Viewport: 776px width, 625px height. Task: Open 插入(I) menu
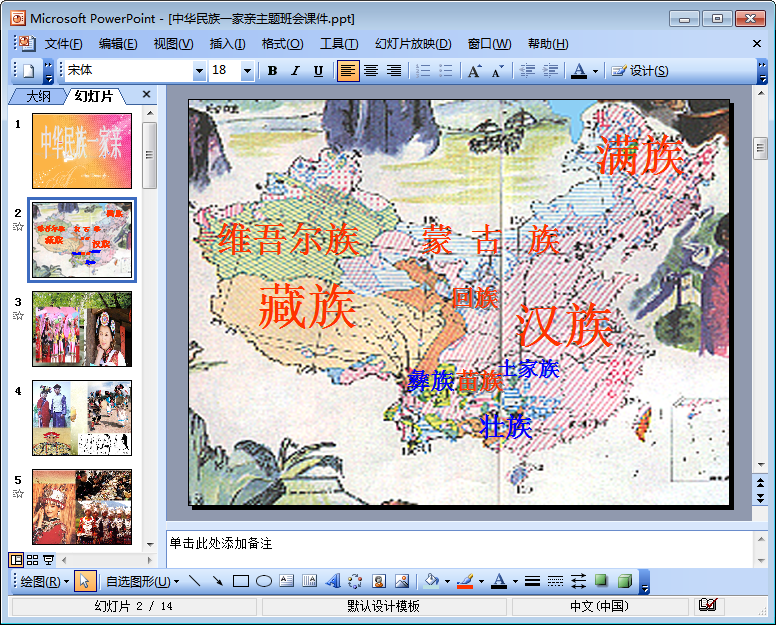(x=227, y=44)
